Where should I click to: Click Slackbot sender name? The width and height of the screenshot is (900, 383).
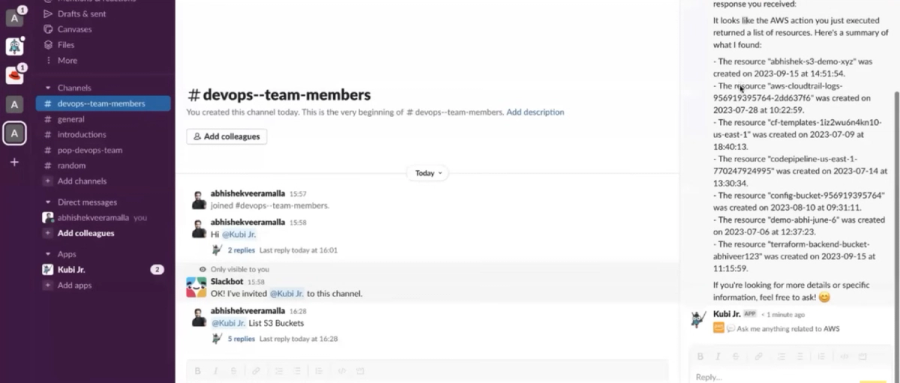click(x=227, y=281)
